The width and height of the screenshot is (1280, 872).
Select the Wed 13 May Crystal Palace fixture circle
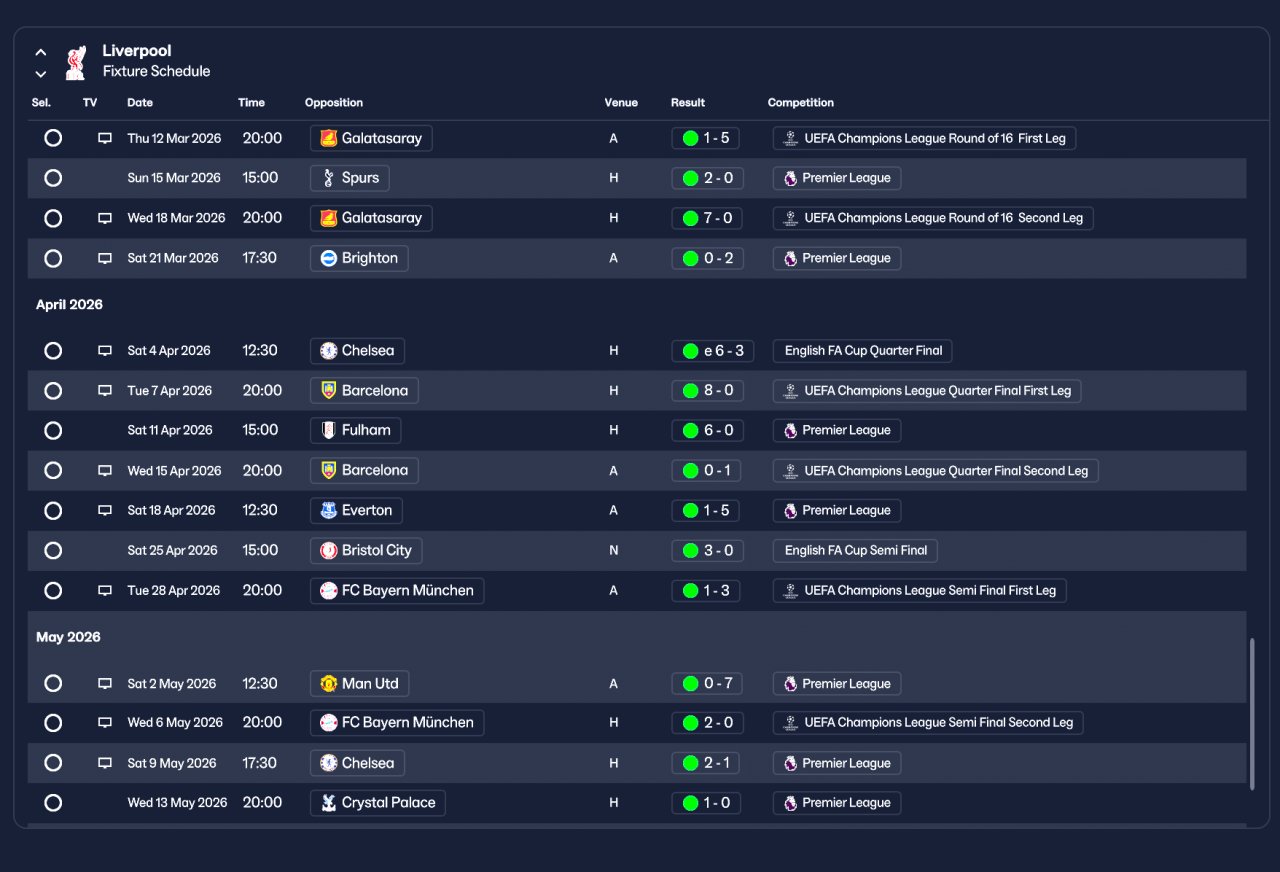pos(53,803)
